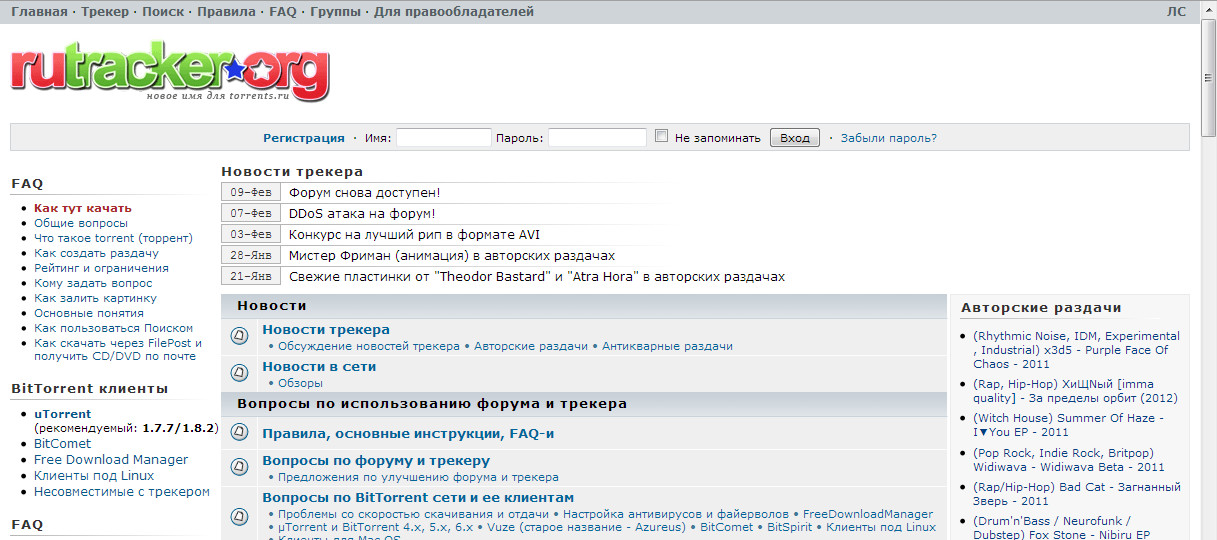Toggle the Не запоминать checkbox

coord(661,136)
